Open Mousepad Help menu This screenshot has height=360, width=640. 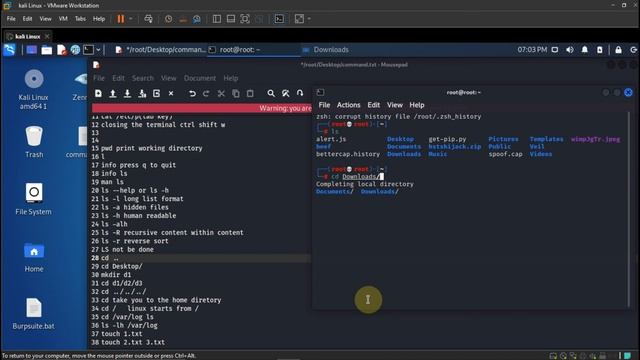(x=231, y=78)
